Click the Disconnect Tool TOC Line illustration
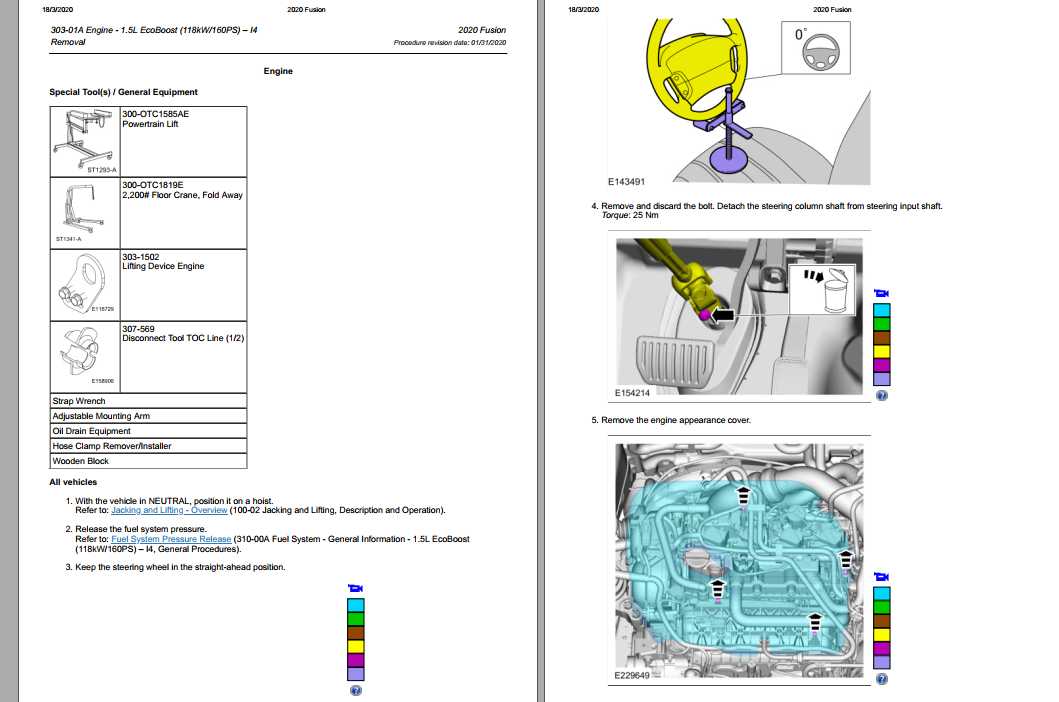Image resolution: width=1059 pixels, height=702 pixels. (x=85, y=356)
